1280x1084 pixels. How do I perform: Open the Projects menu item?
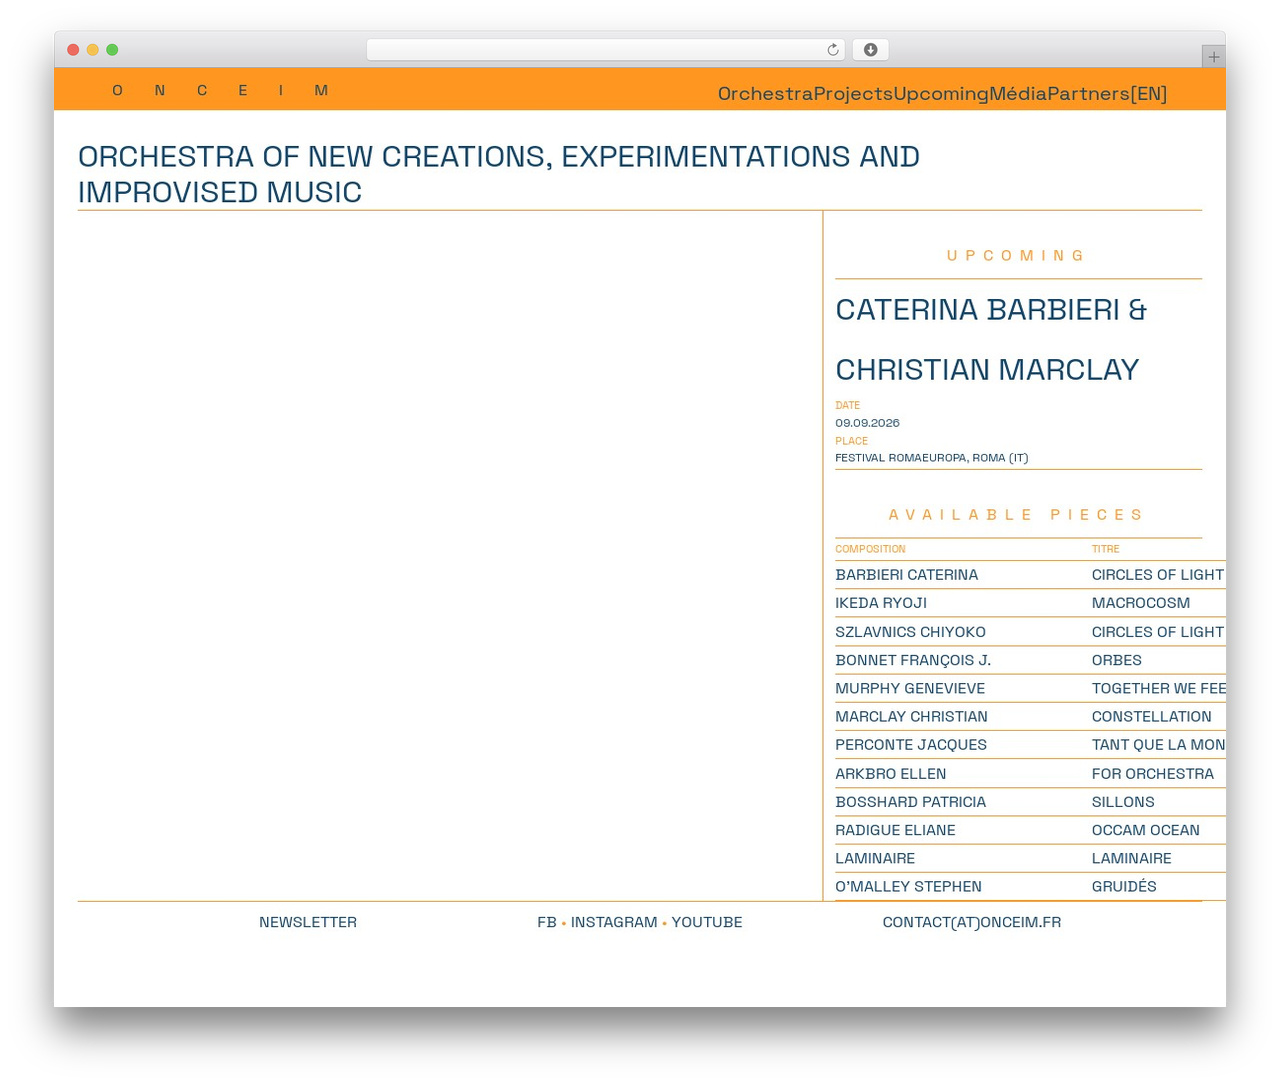(853, 93)
